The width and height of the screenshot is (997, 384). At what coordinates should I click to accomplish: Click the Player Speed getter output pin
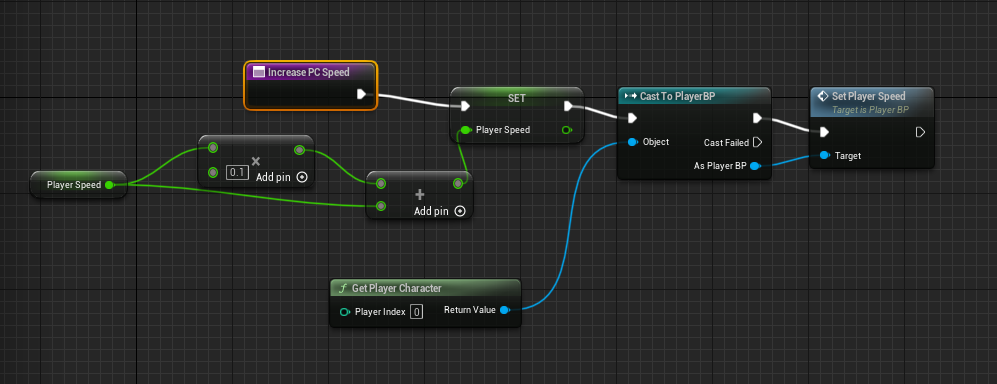109,185
